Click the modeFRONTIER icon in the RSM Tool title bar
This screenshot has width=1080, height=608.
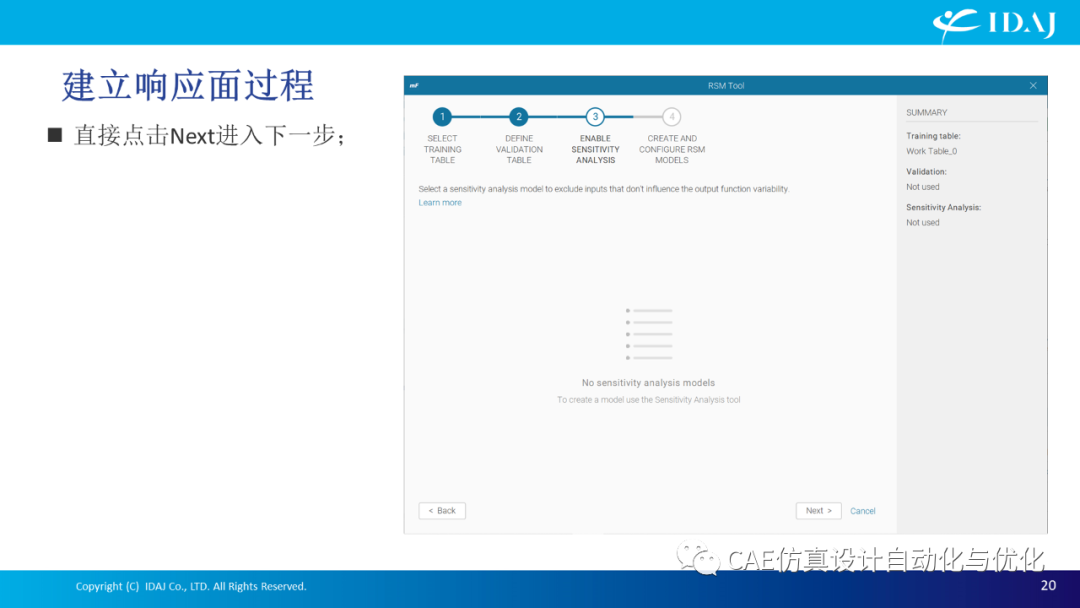[414, 85]
